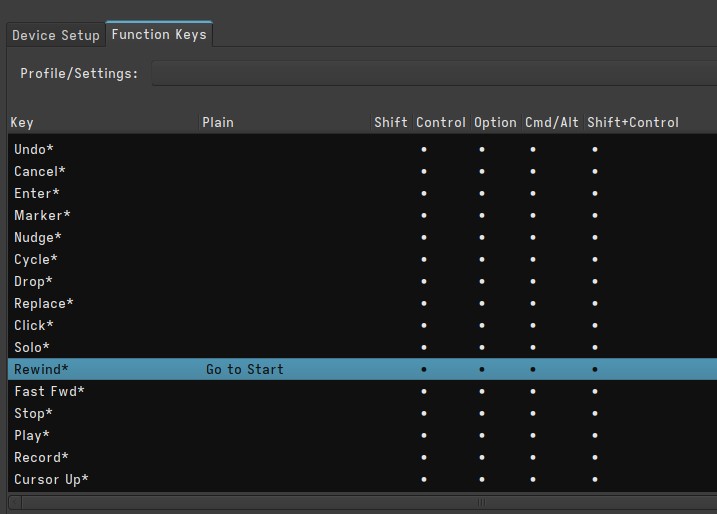Viewport: 717px width, 514px height.
Task: Select the Function Keys tab
Action: click(x=159, y=34)
